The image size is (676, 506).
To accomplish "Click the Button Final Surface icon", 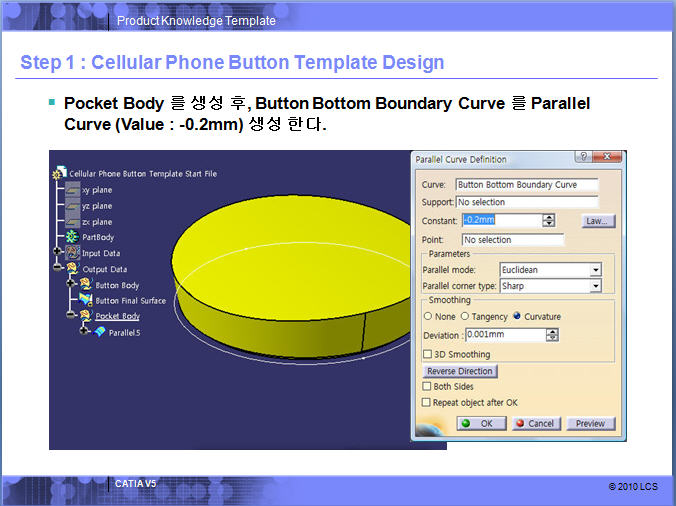I will click(x=86, y=300).
